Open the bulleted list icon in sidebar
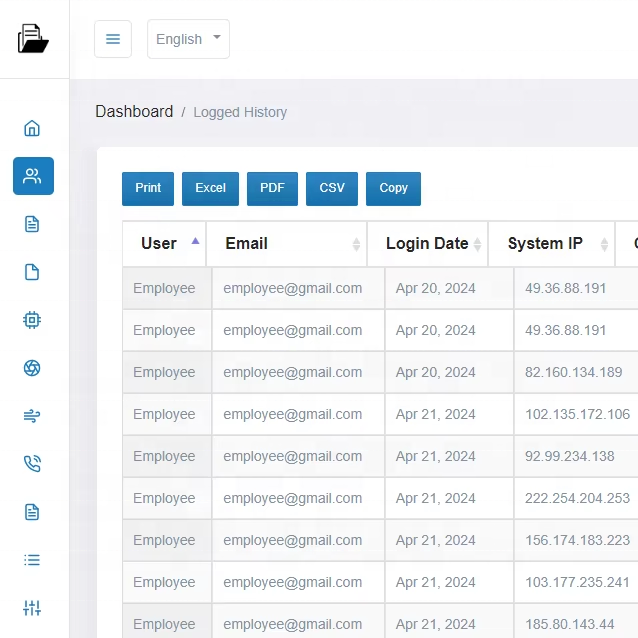Viewport: 638px width, 638px height. [x=32, y=560]
